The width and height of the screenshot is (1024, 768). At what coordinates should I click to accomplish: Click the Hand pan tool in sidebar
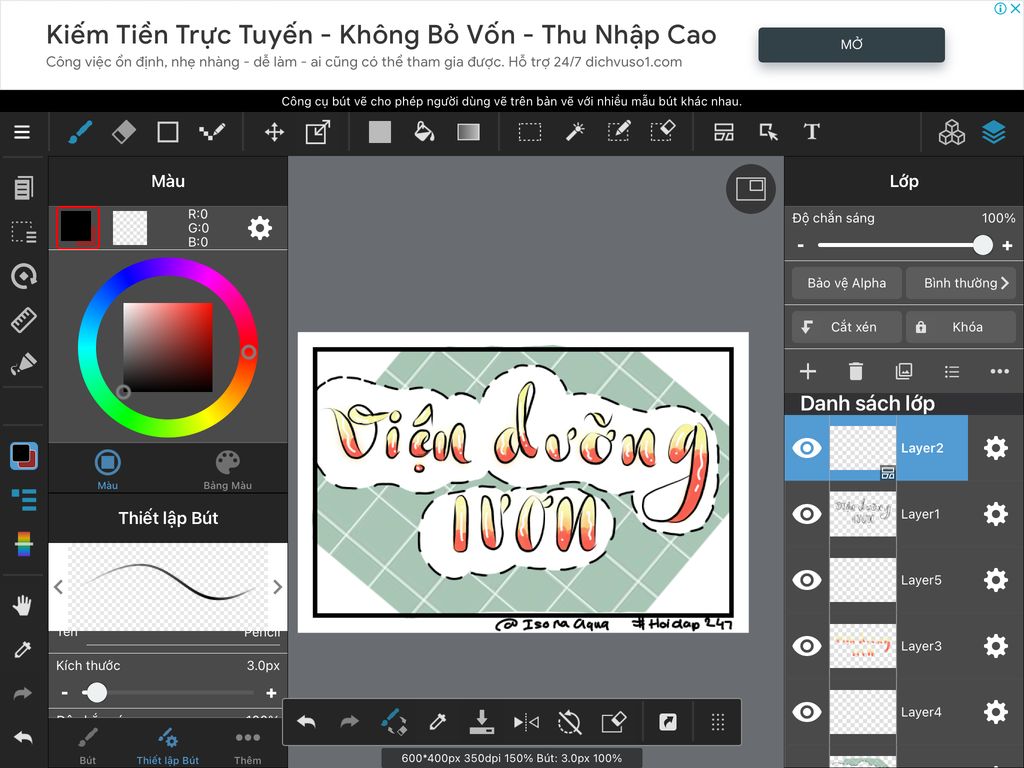point(22,605)
